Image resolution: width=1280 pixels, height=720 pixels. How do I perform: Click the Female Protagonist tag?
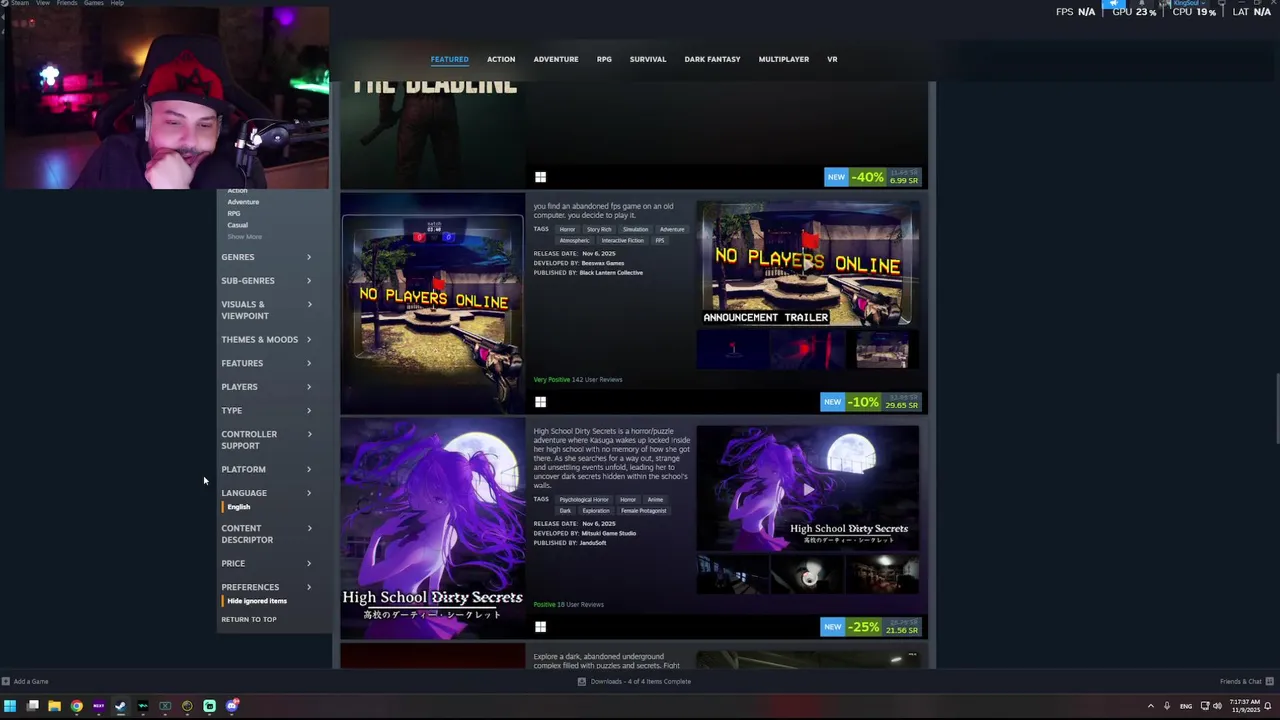click(644, 510)
